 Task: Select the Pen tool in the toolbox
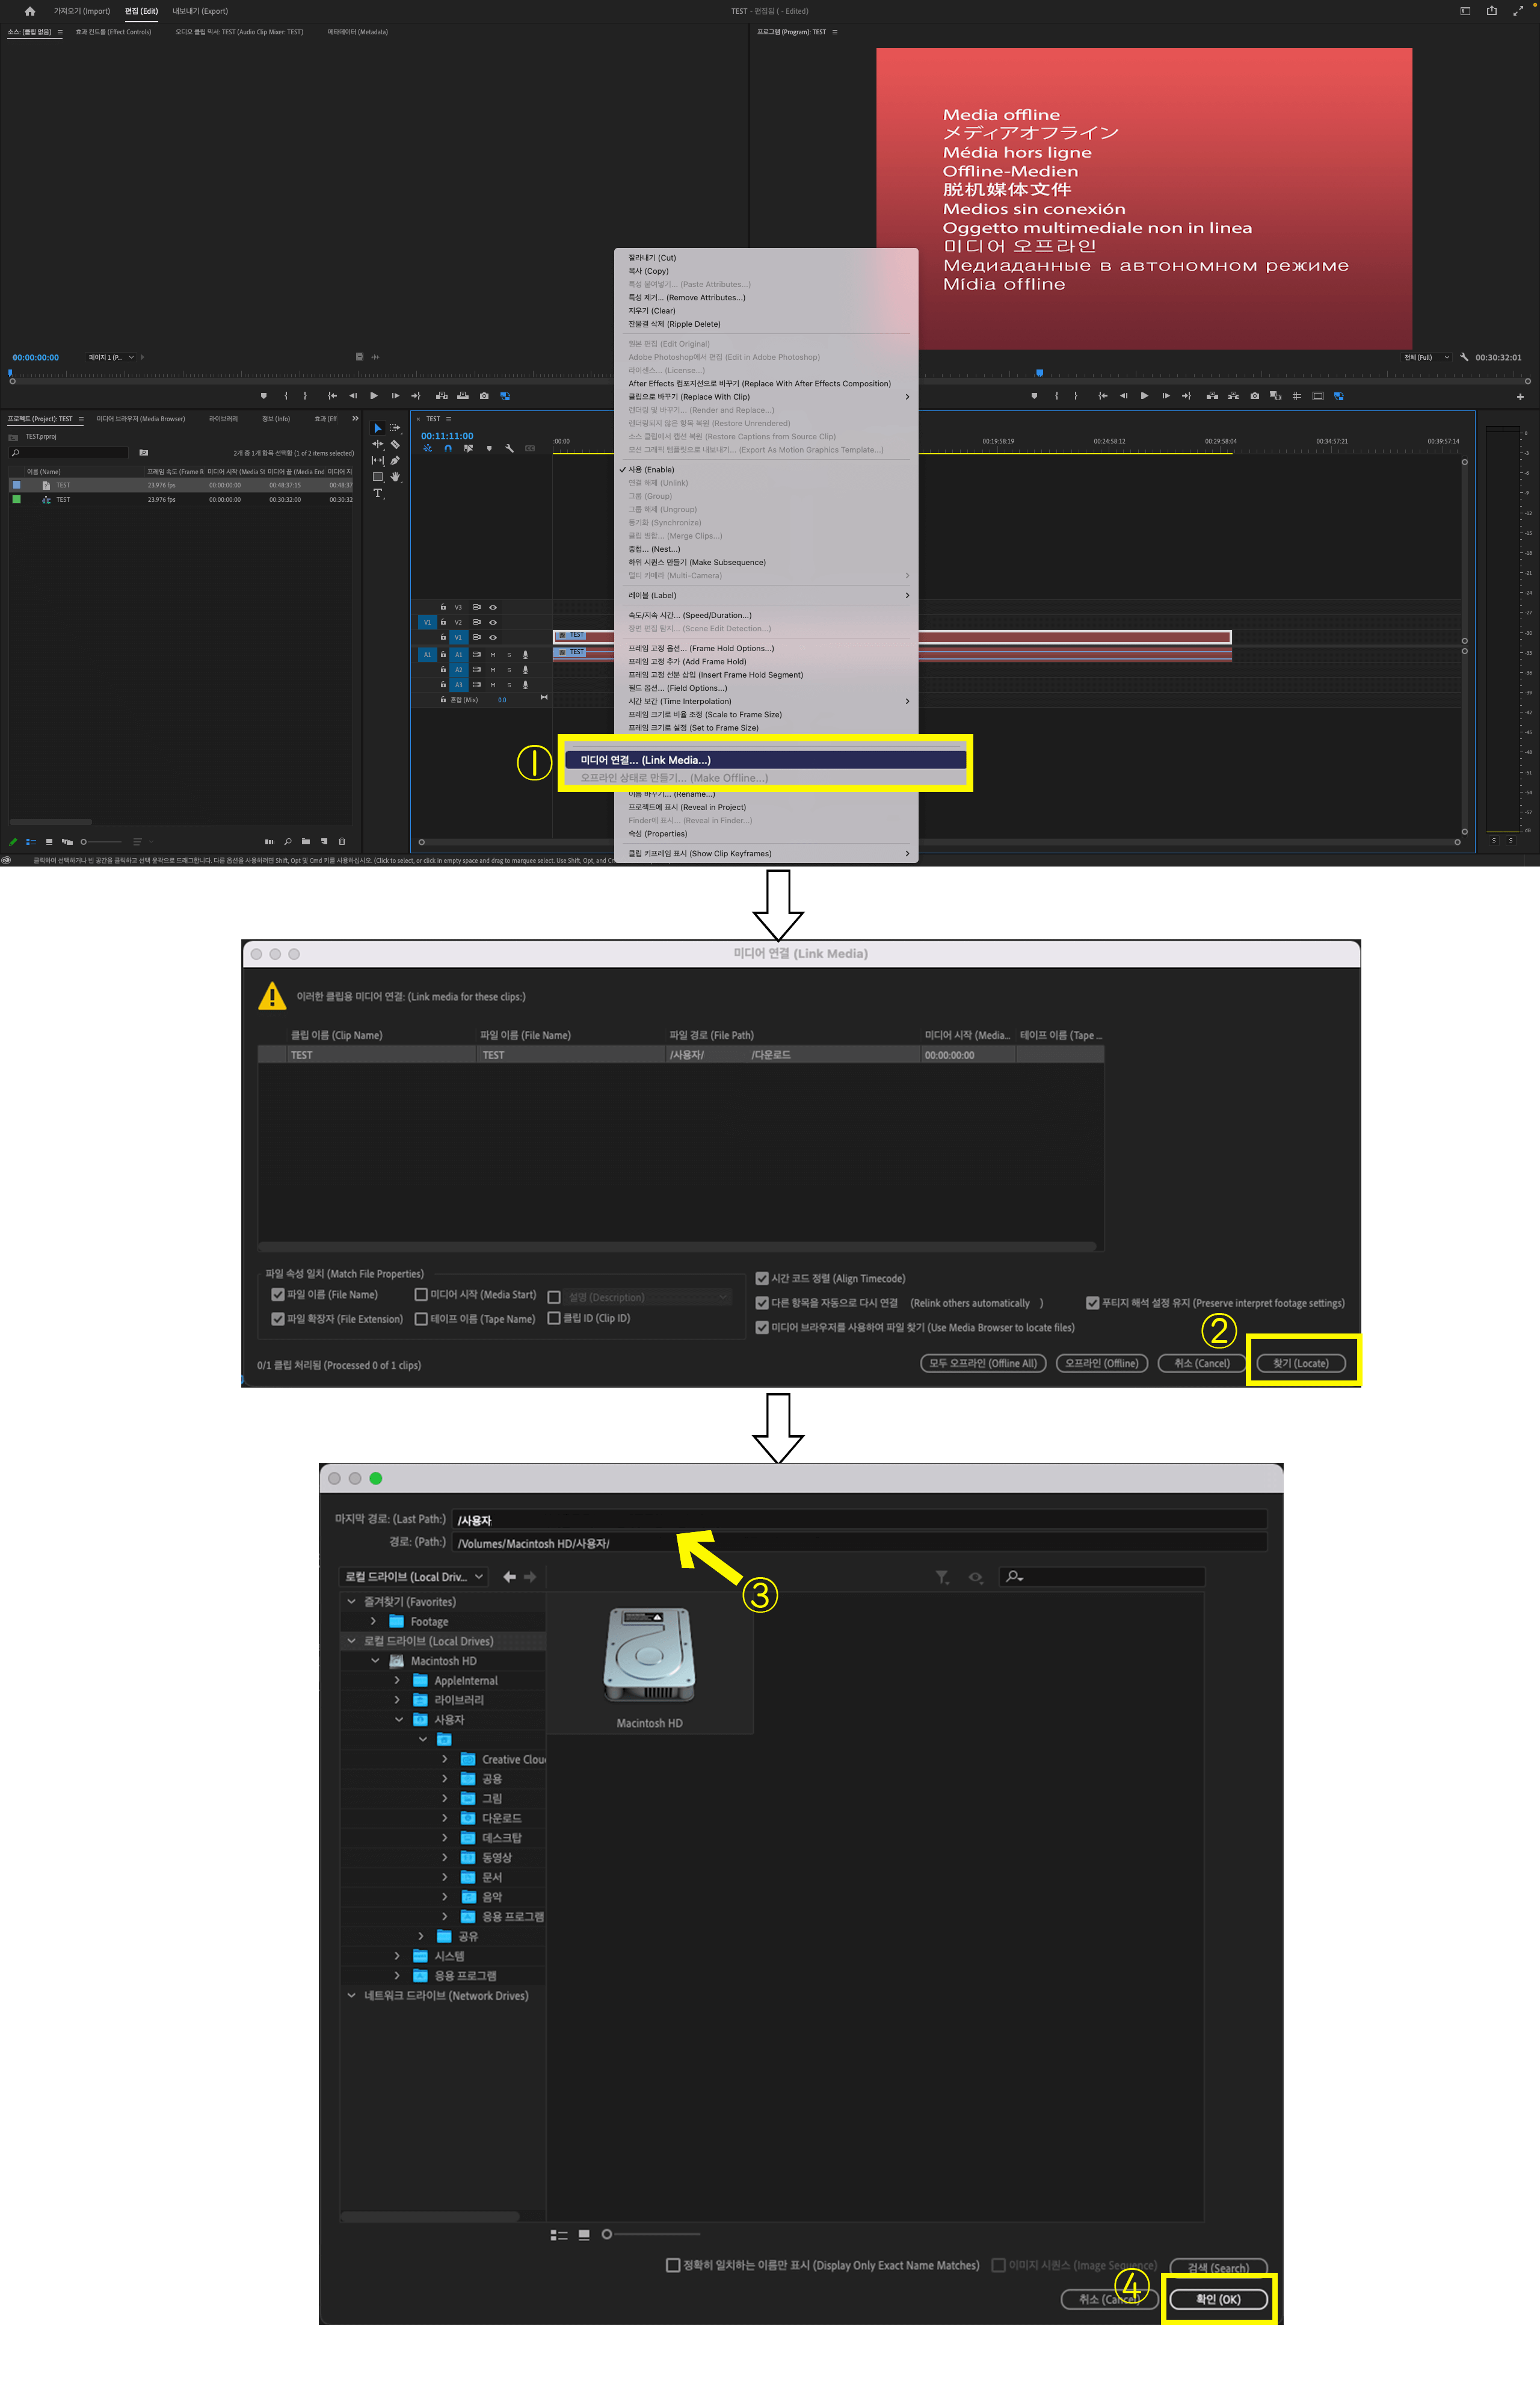[395, 460]
